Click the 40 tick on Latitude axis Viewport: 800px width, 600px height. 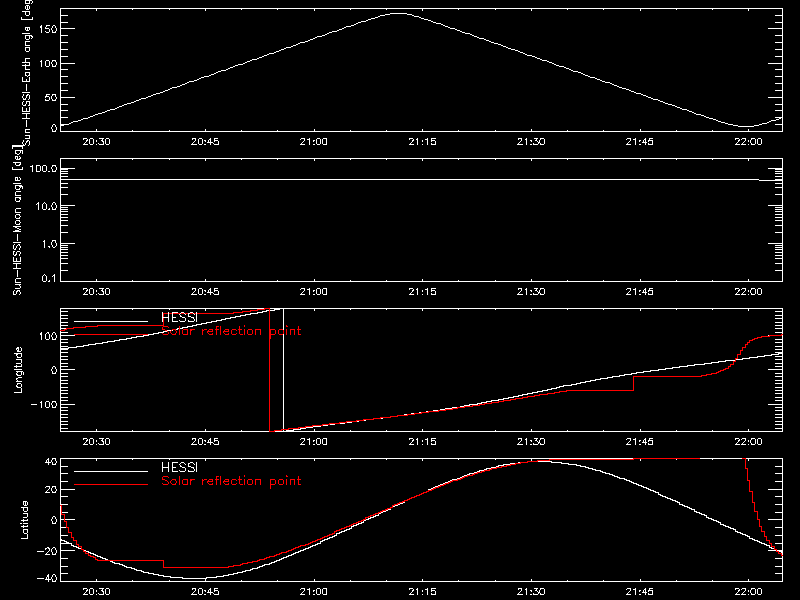click(51, 462)
